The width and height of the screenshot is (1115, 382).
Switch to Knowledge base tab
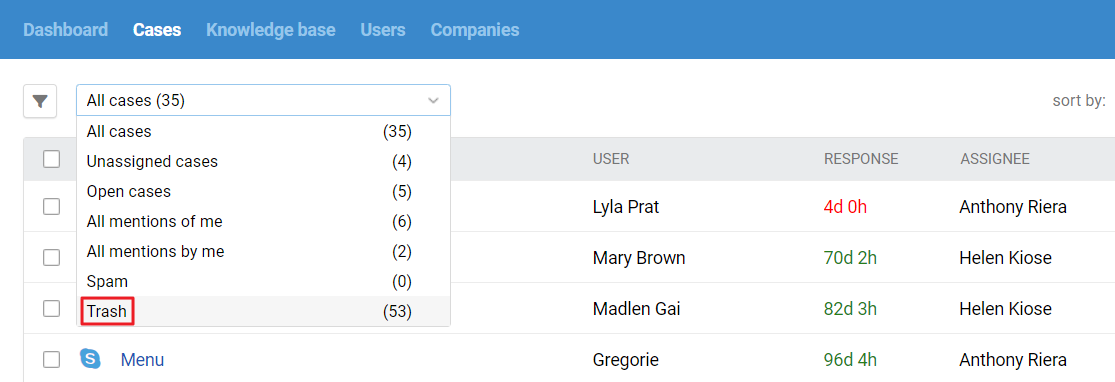270,30
